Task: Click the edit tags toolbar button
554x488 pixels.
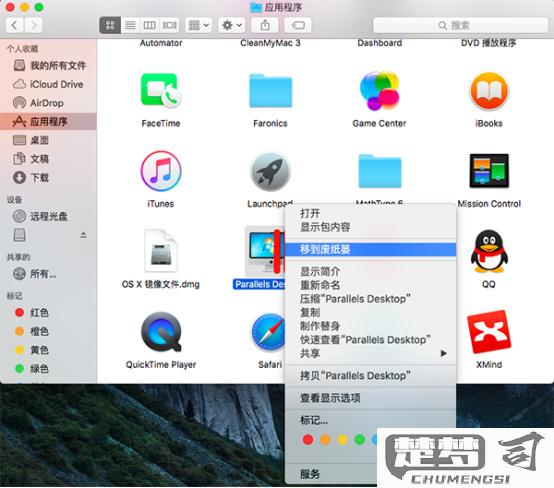Action: (298, 25)
